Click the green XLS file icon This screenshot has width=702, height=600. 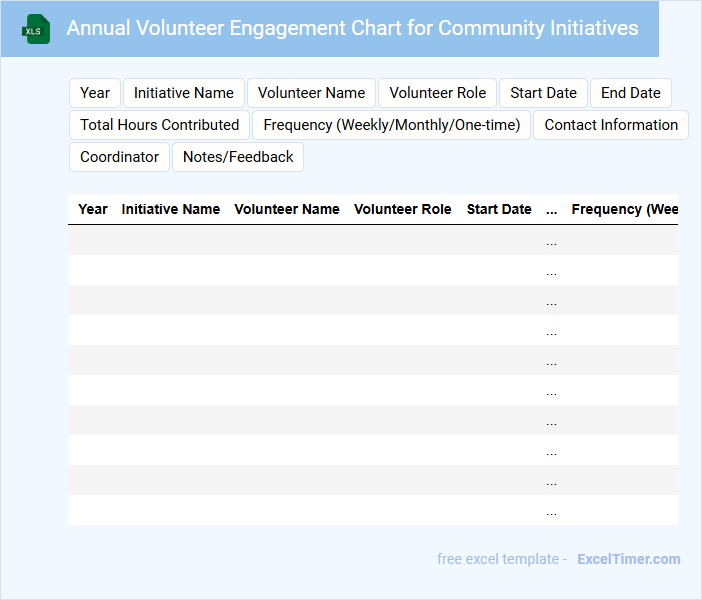click(37, 29)
